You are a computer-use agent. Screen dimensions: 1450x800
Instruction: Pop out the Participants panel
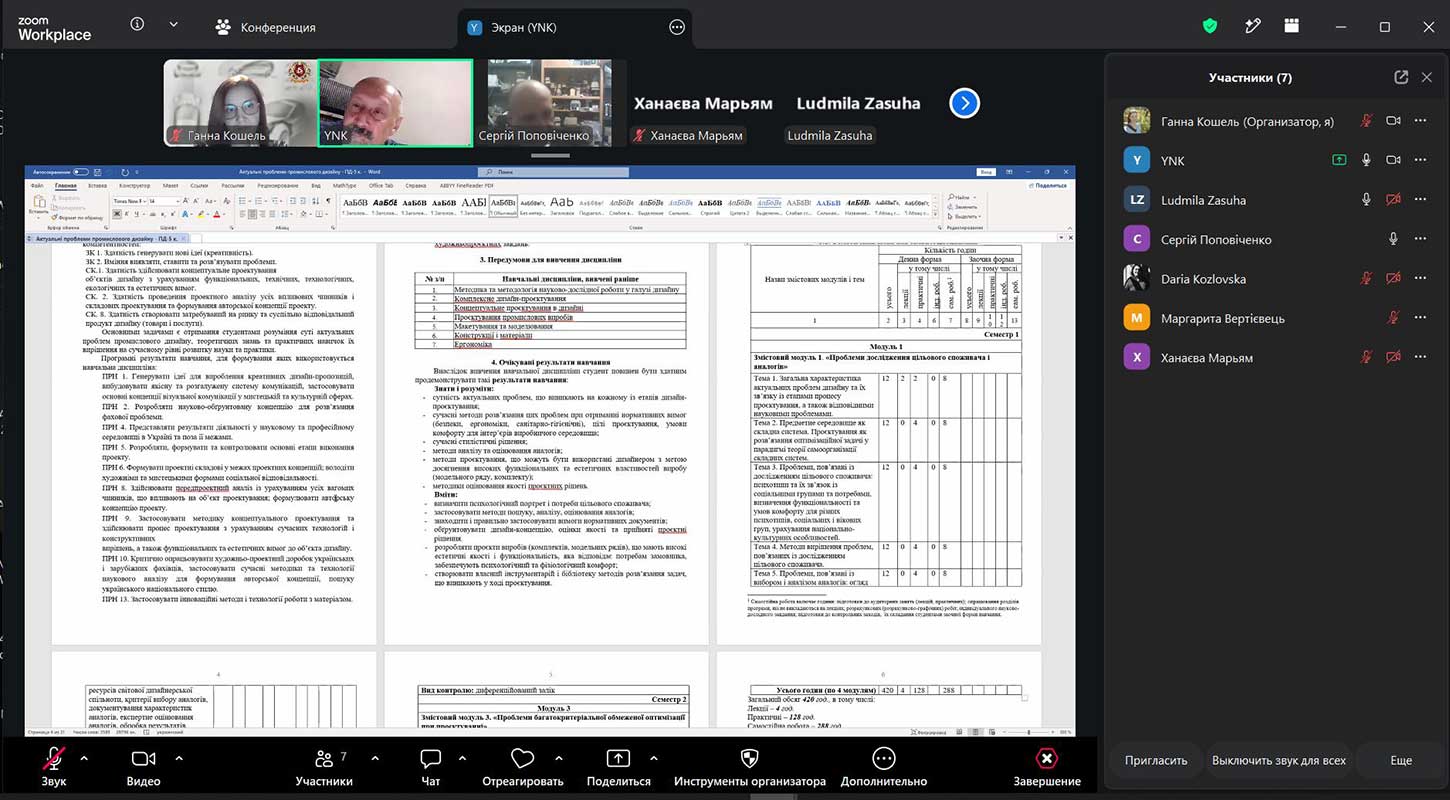(1401, 77)
